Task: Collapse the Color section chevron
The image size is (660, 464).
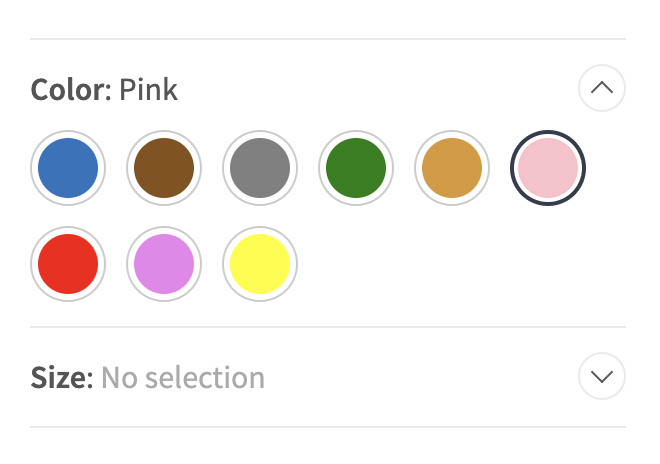Action: [602, 88]
